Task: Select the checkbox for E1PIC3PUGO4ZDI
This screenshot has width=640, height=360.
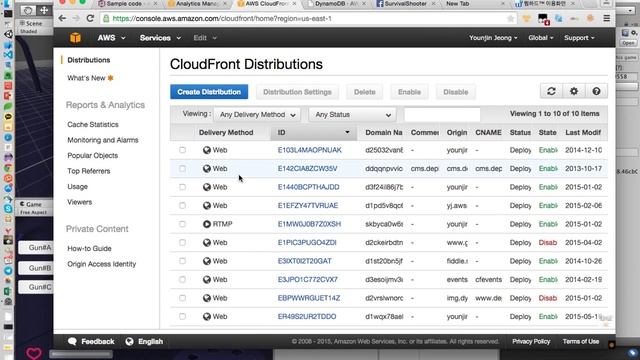Action: [x=182, y=242]
